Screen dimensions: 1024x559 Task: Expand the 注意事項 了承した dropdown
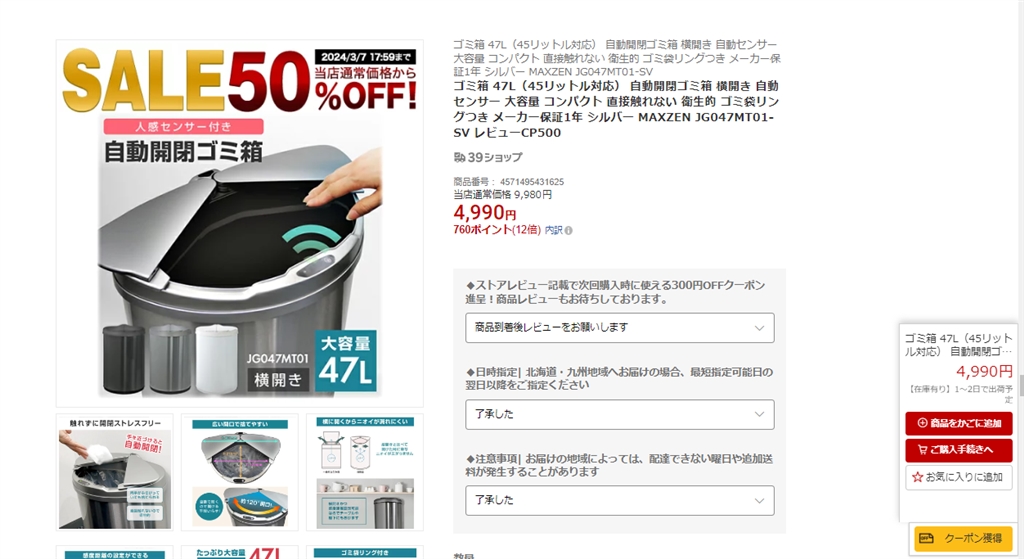pyautogui.click(x=620, y=501)
